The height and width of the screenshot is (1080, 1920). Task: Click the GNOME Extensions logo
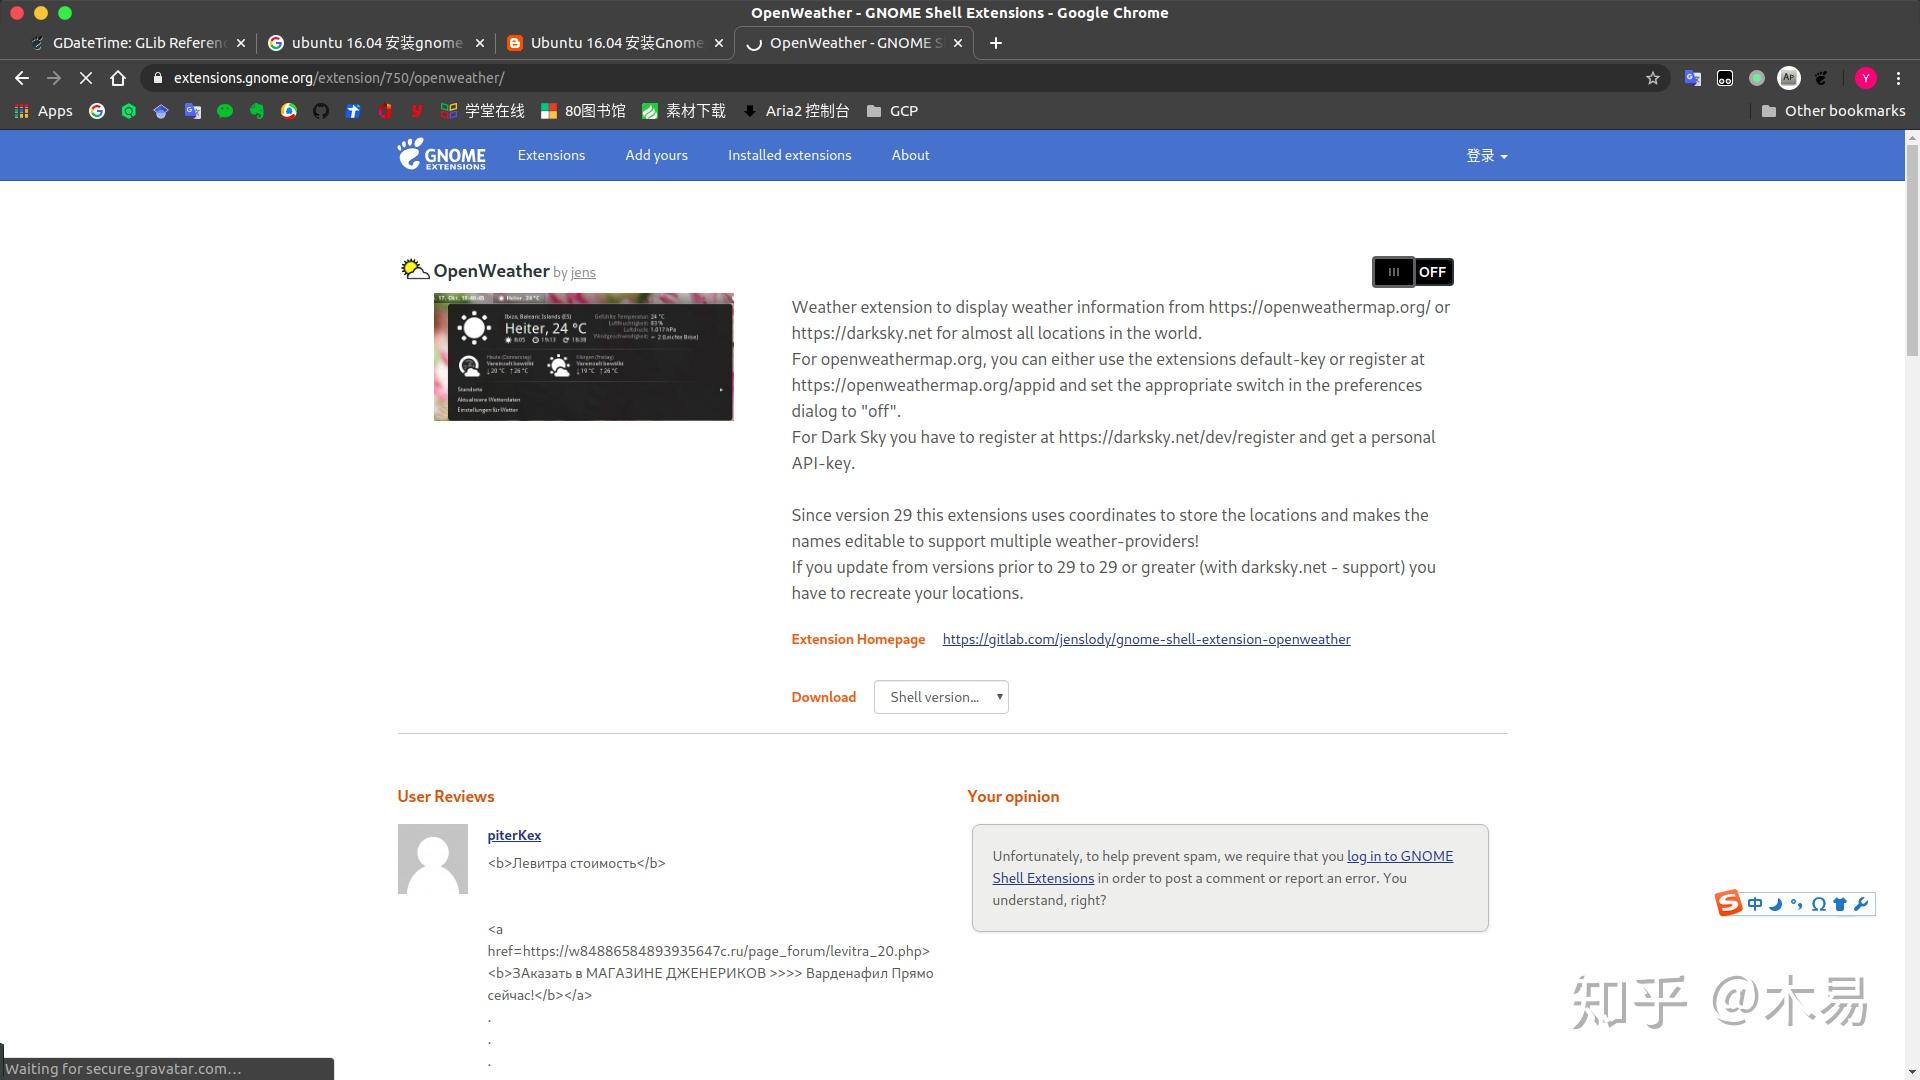(x=441, y=154)
